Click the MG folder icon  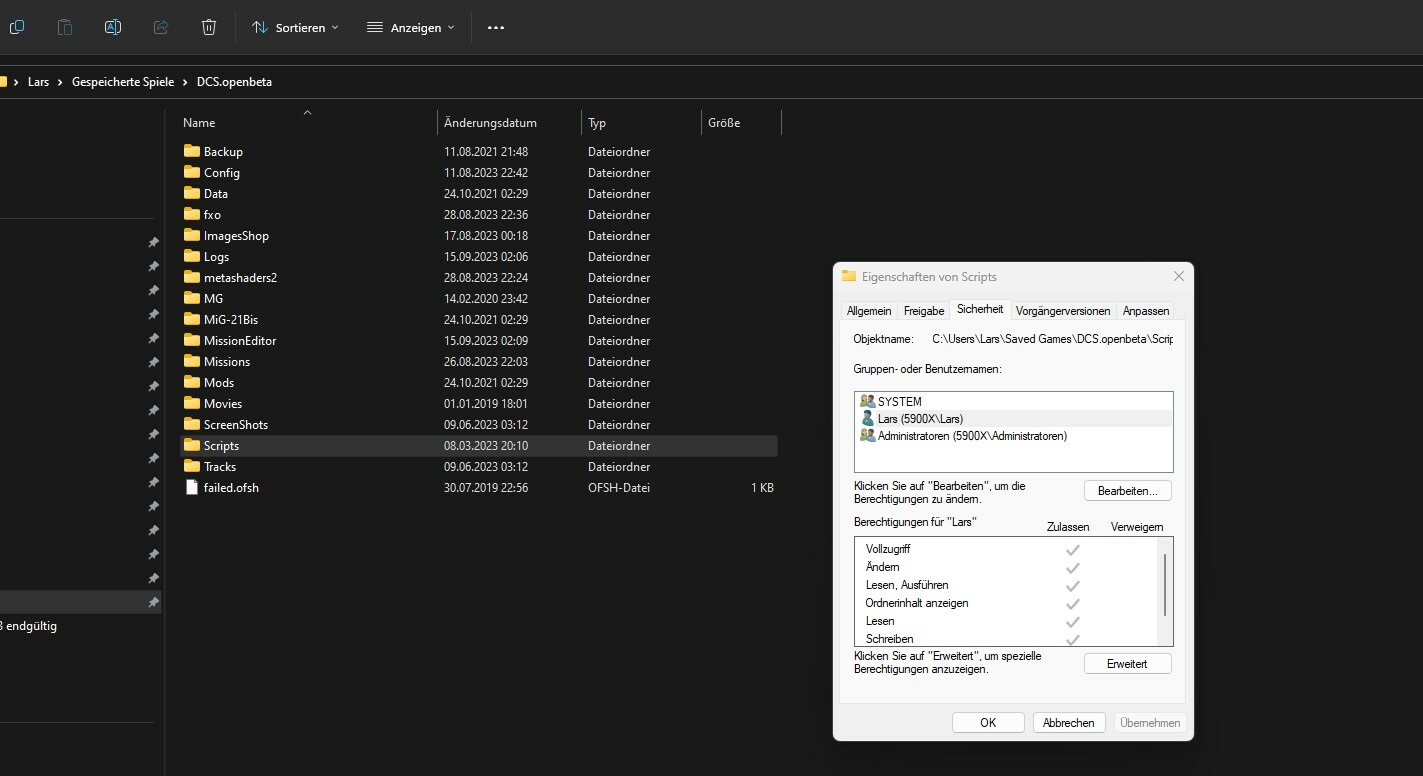coord(193,298)
